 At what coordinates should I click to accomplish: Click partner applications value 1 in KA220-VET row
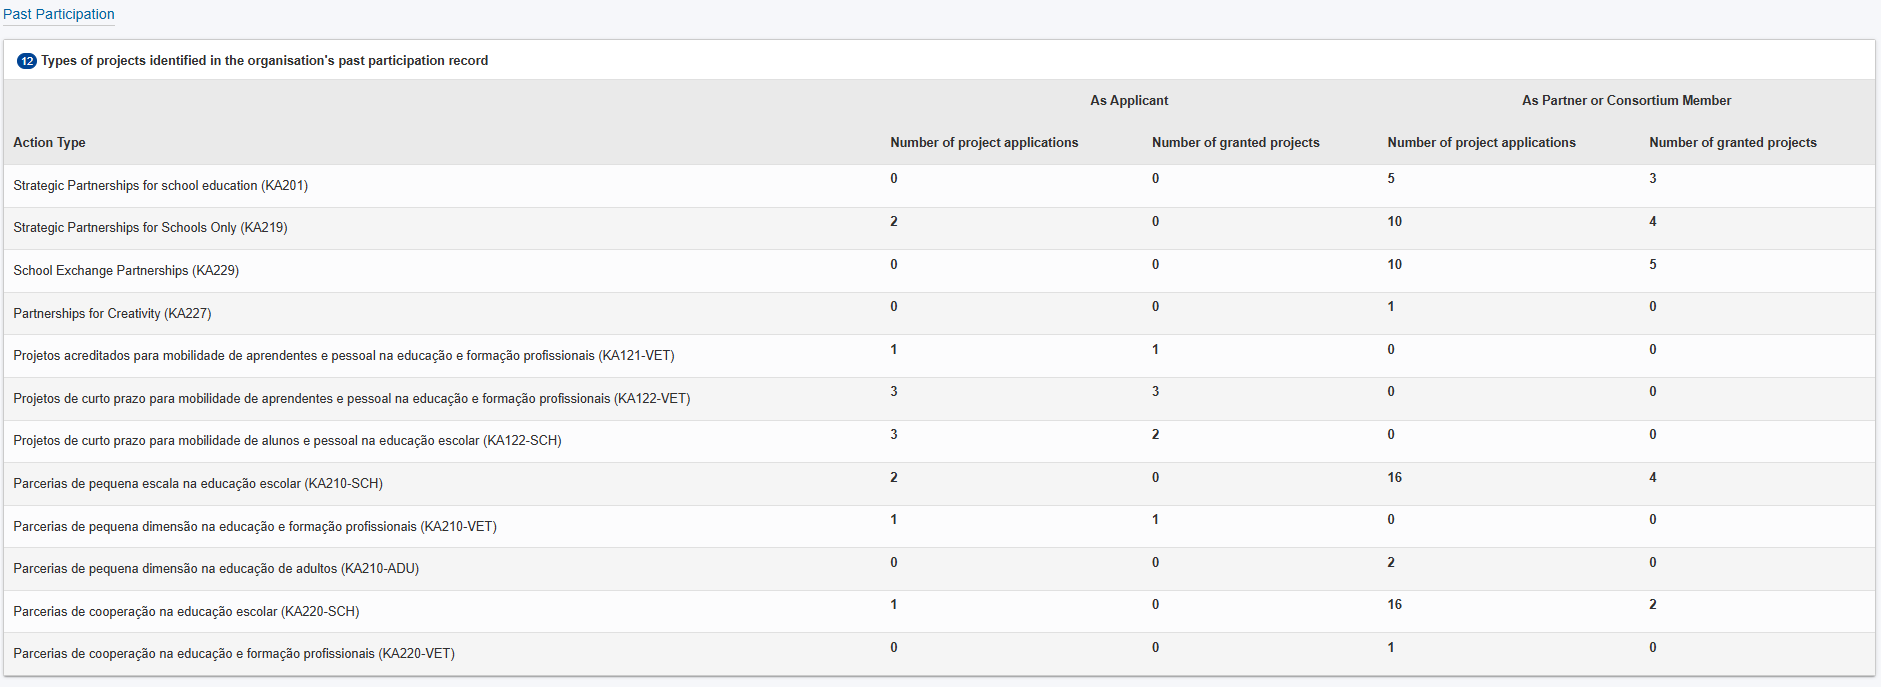pos(1391,648)
